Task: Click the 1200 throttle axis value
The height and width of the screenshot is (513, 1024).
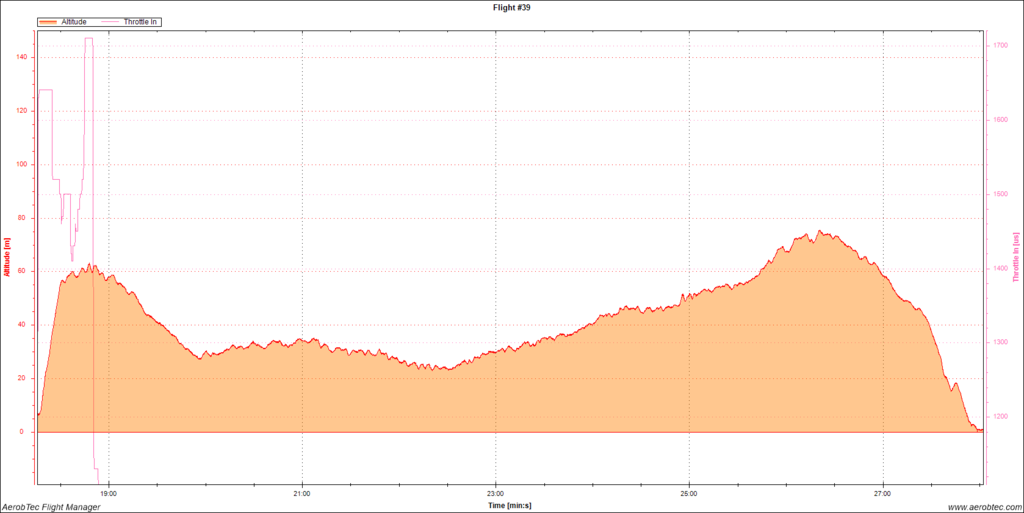Action: 998,416
